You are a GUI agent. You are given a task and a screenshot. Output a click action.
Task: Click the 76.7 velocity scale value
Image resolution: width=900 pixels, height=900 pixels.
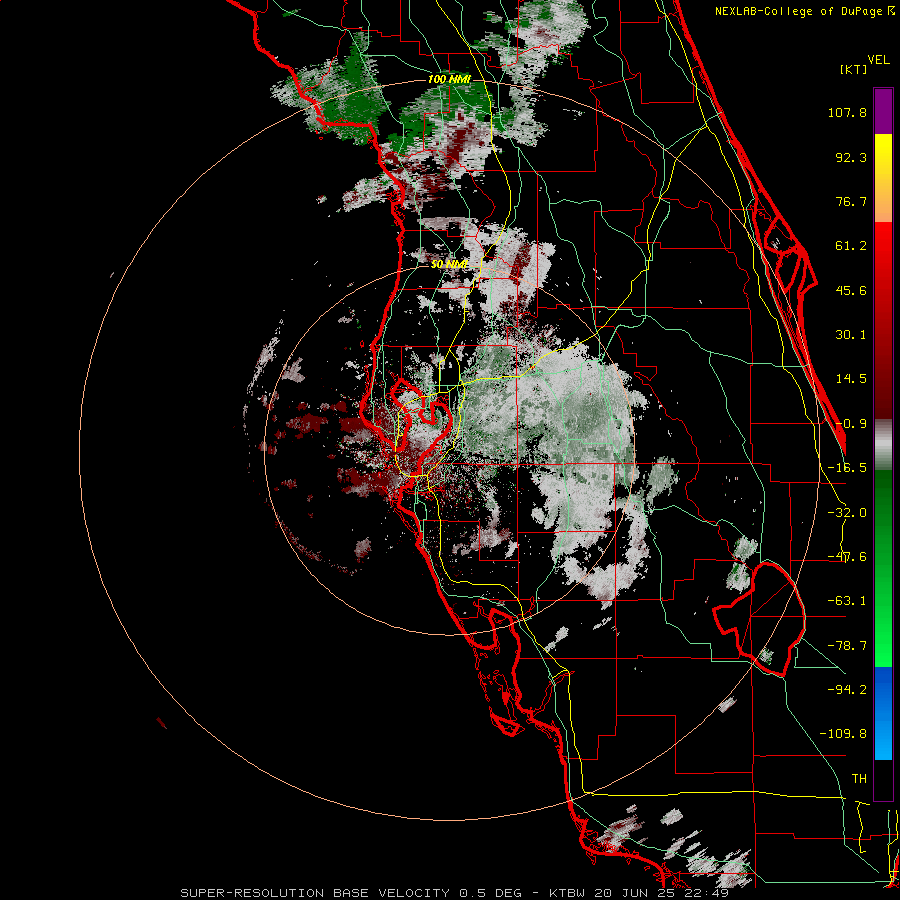(851, 201)
